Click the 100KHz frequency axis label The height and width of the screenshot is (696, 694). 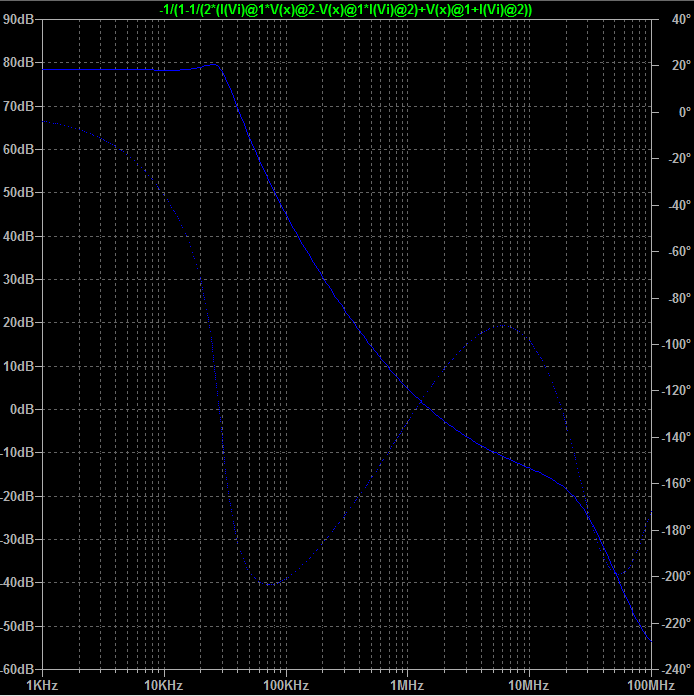click(x=286, y=685)
